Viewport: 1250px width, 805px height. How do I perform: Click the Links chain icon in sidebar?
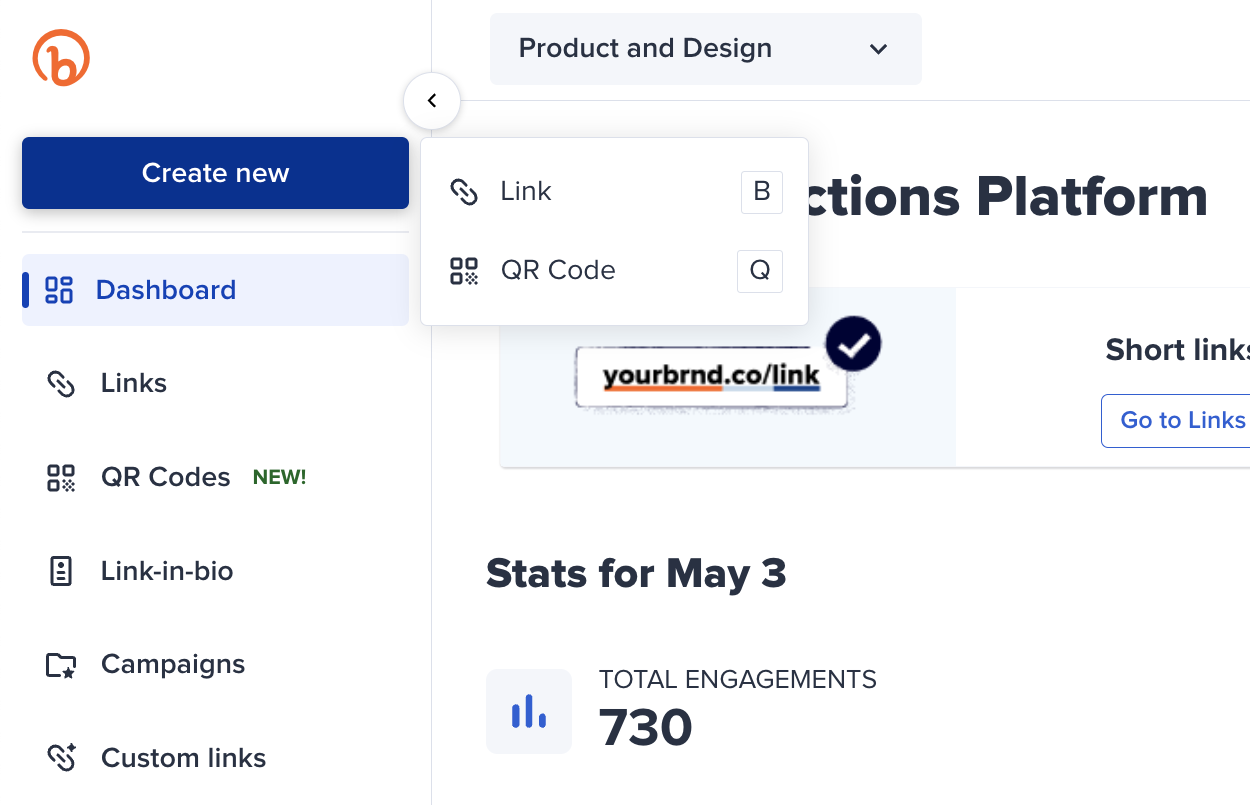coord(62,384)
